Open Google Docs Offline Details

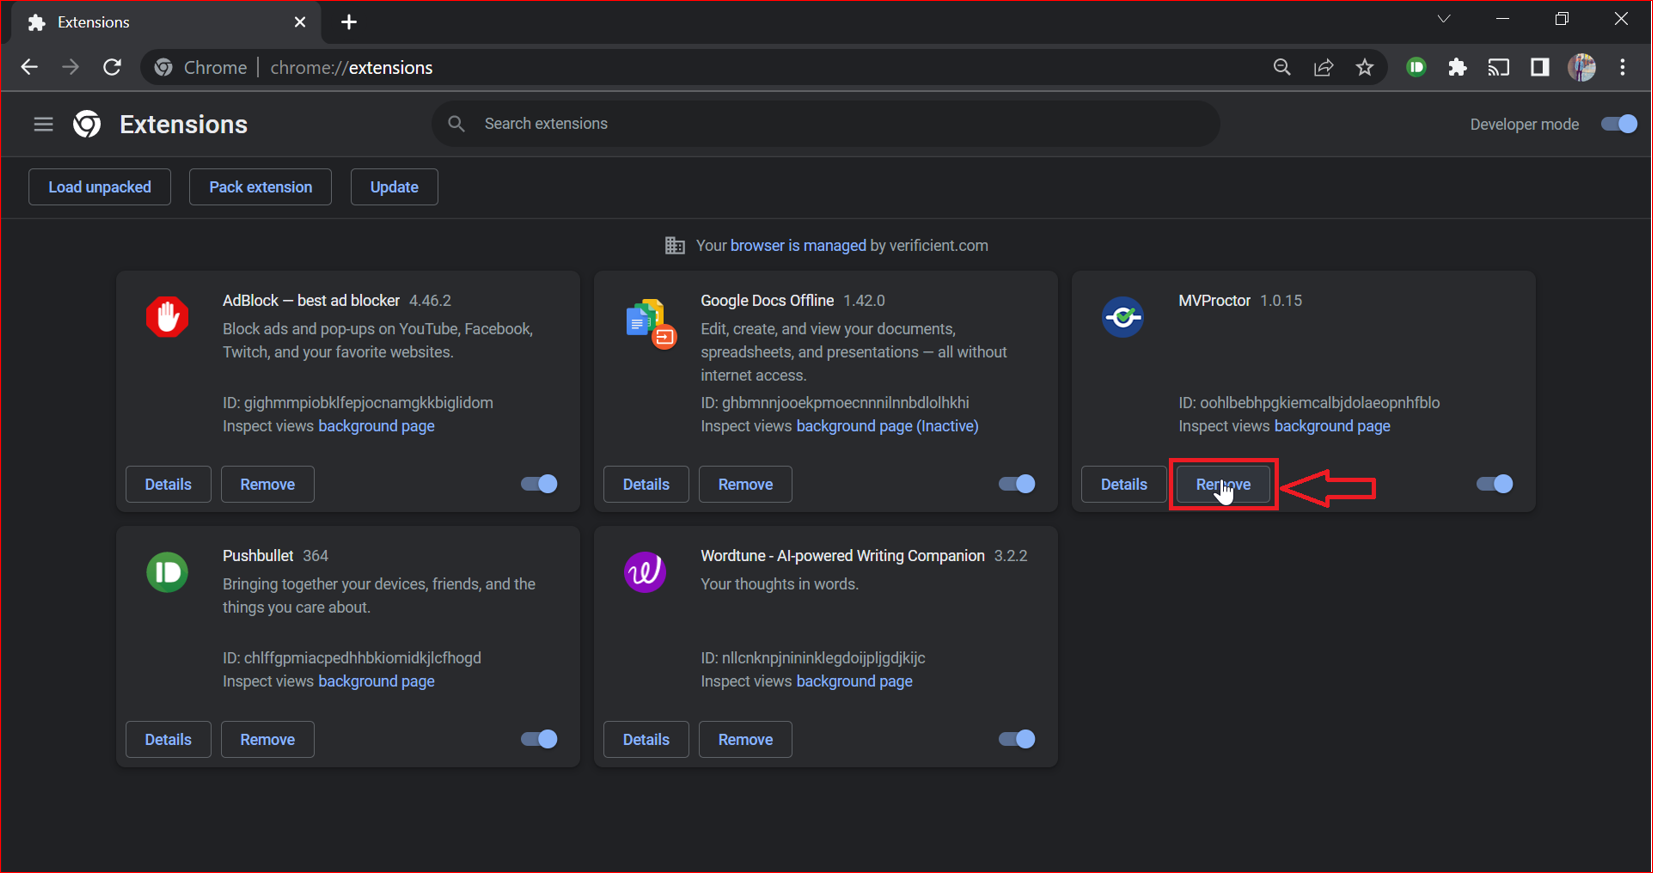pyautogui.click(x=646, y=484)
